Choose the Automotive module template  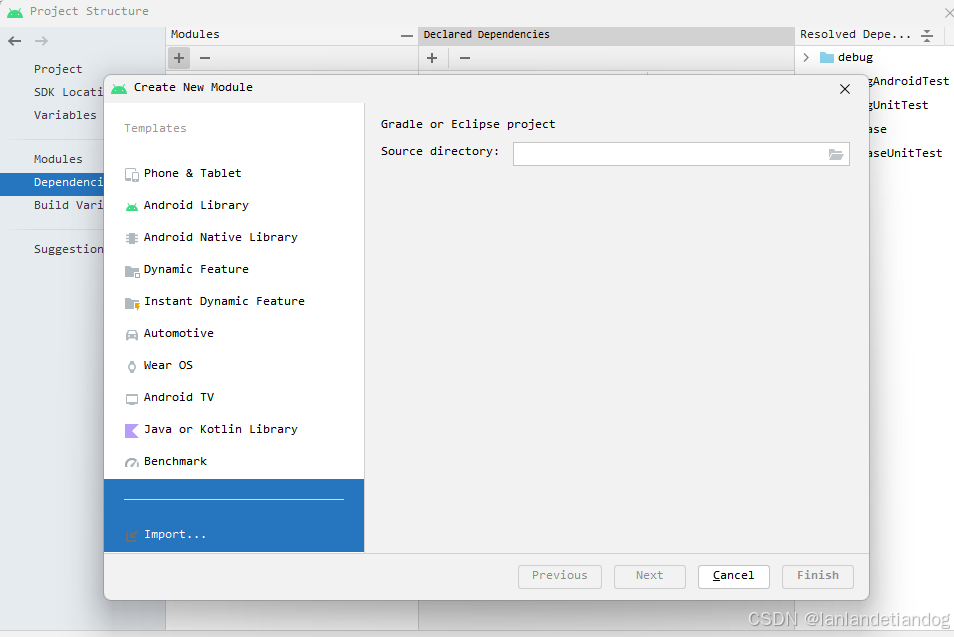(x=179, y=333)
